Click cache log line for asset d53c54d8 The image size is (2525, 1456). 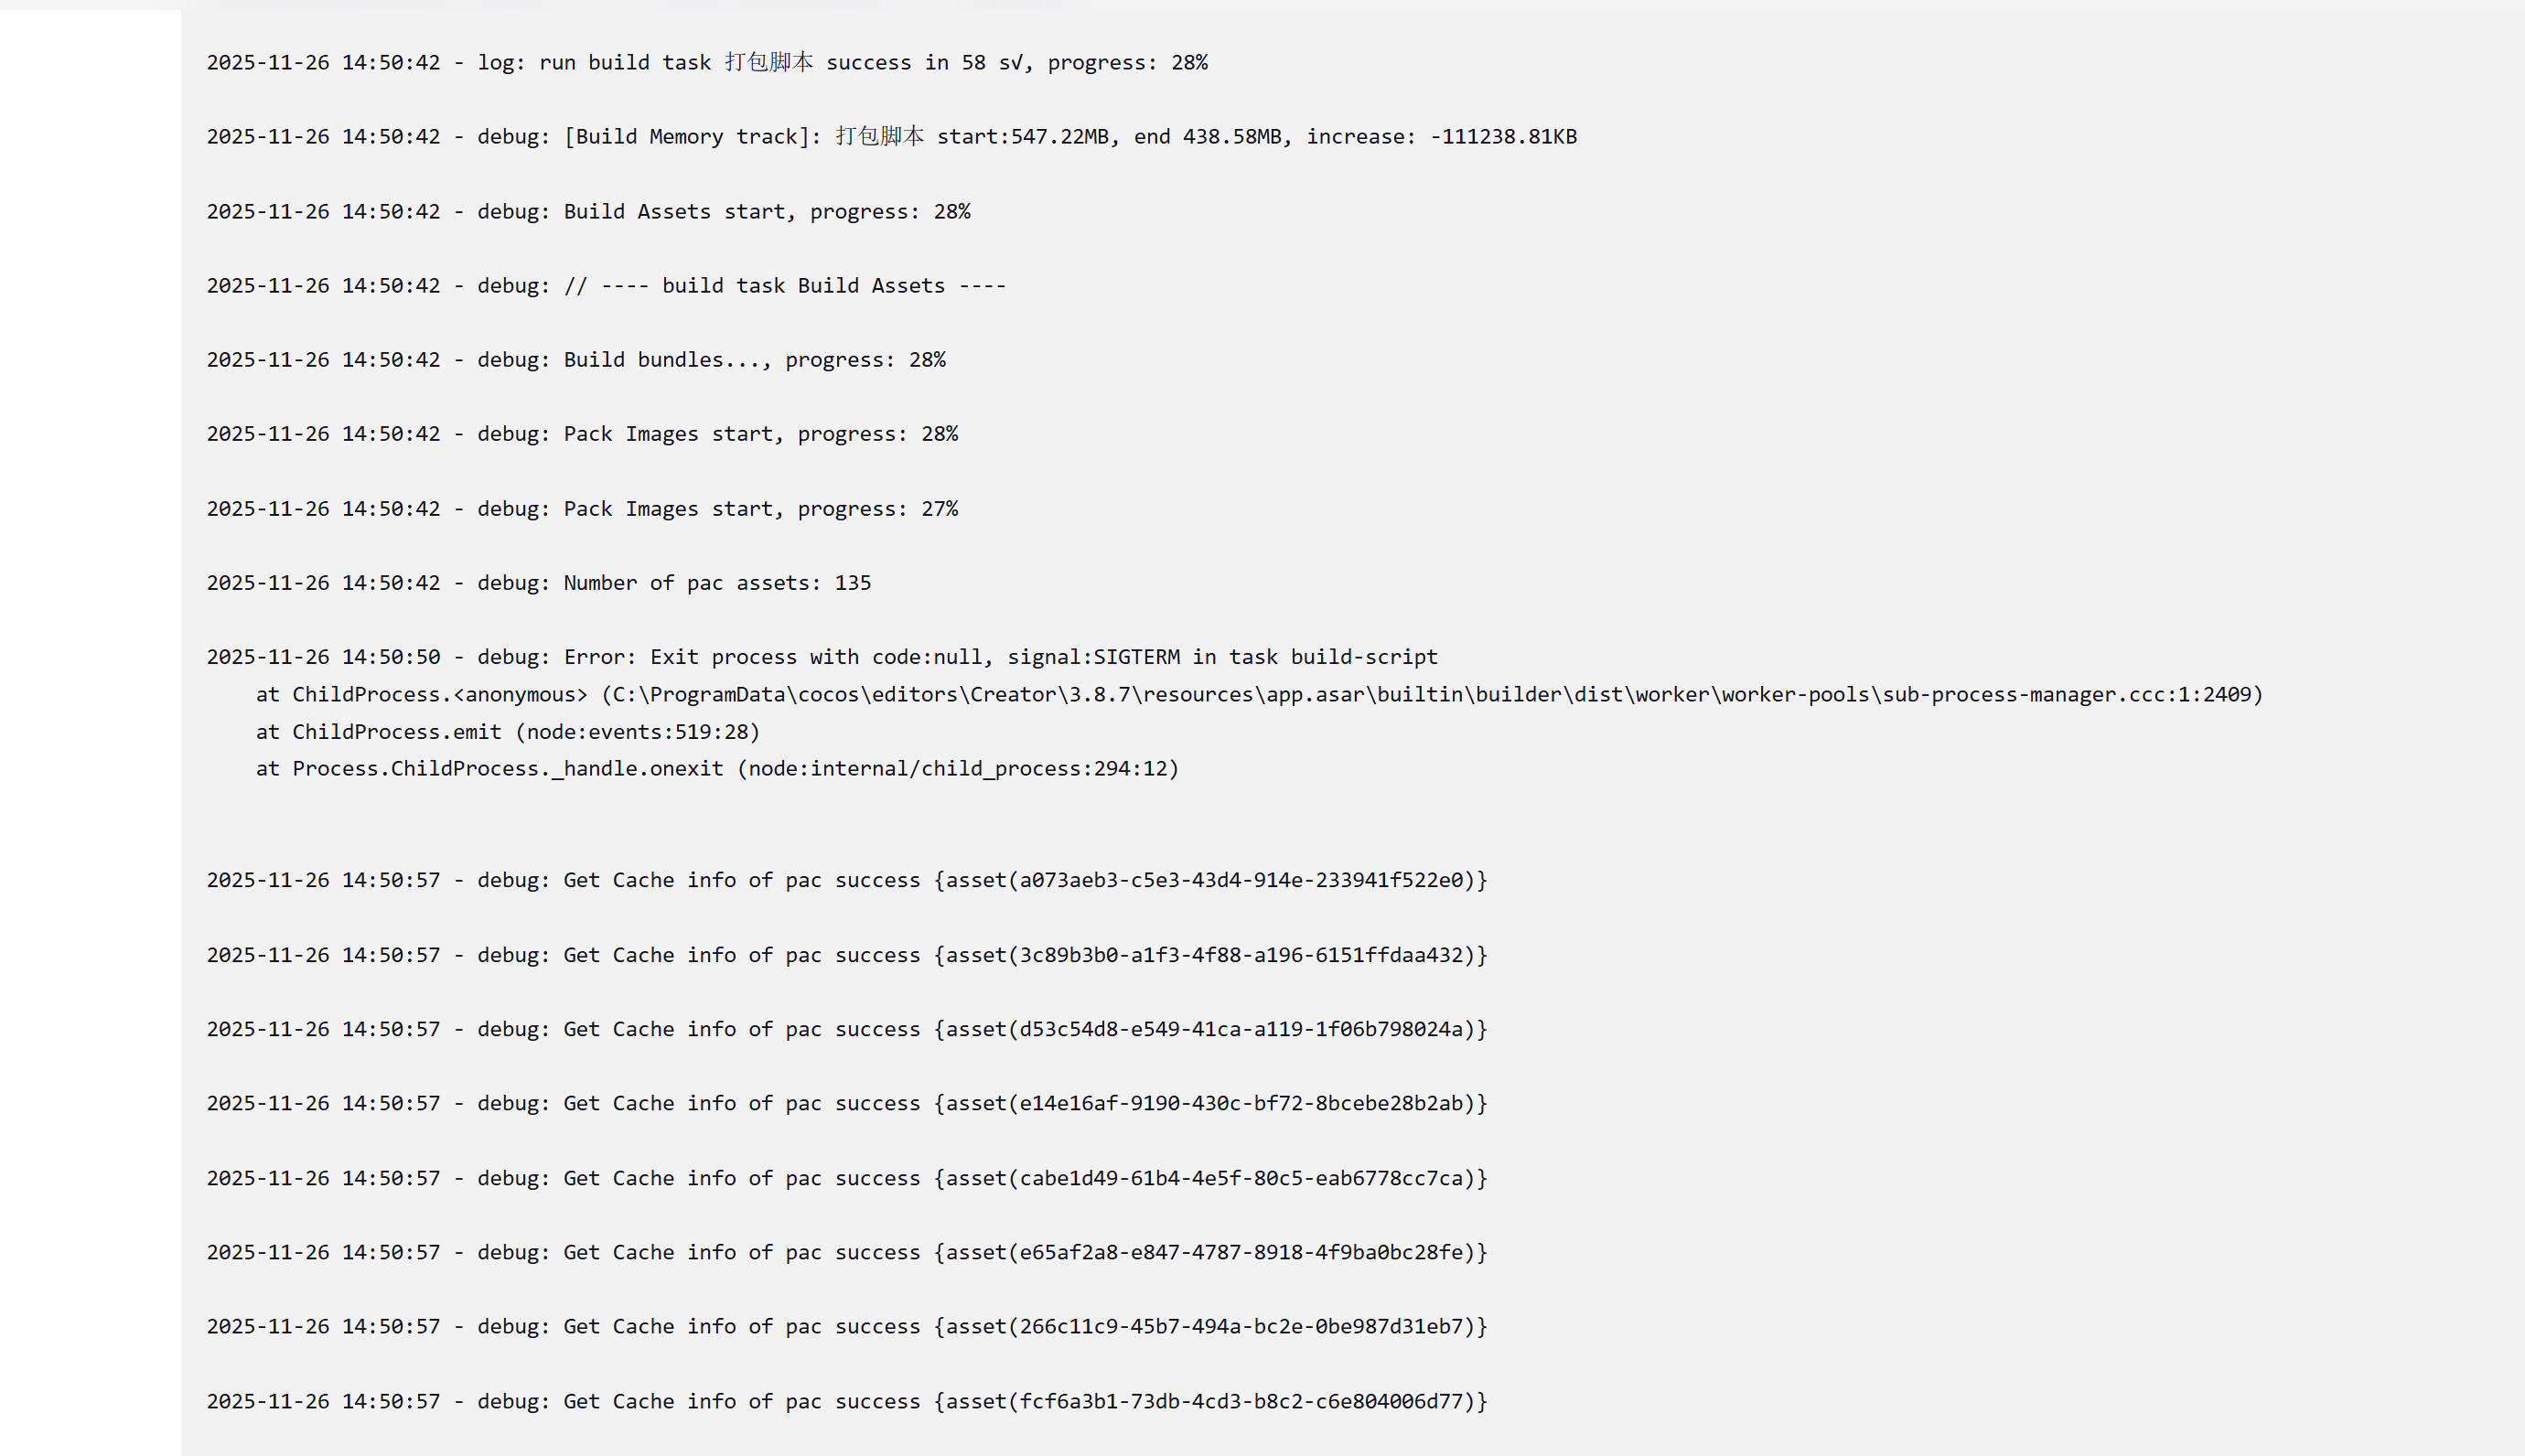(x=846, y=1030)
